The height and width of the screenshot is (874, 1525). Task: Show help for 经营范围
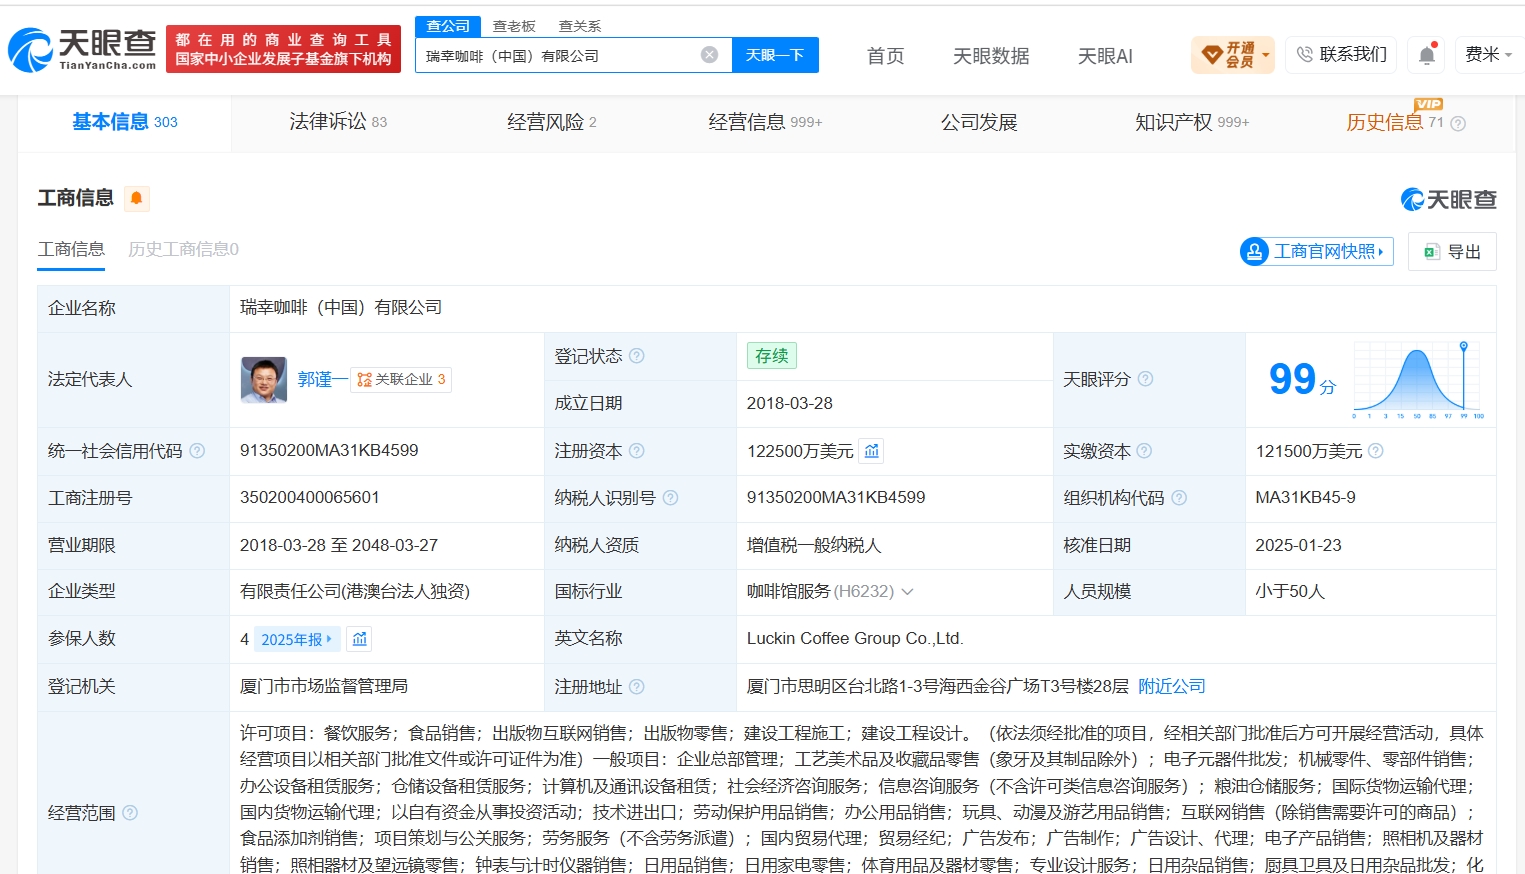[x=130, y=813]
